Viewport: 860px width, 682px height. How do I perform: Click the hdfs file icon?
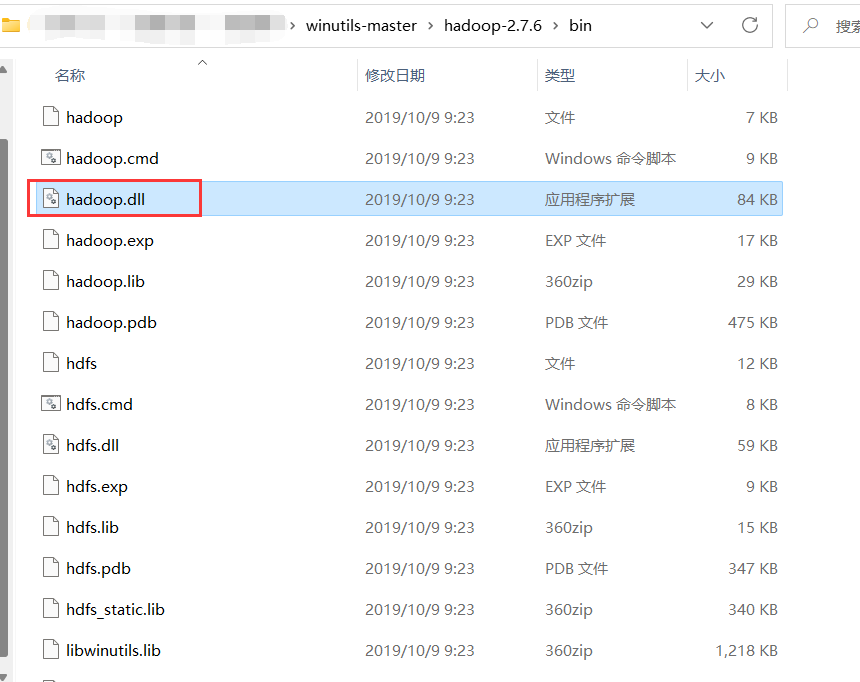click(x=51, y=363)
